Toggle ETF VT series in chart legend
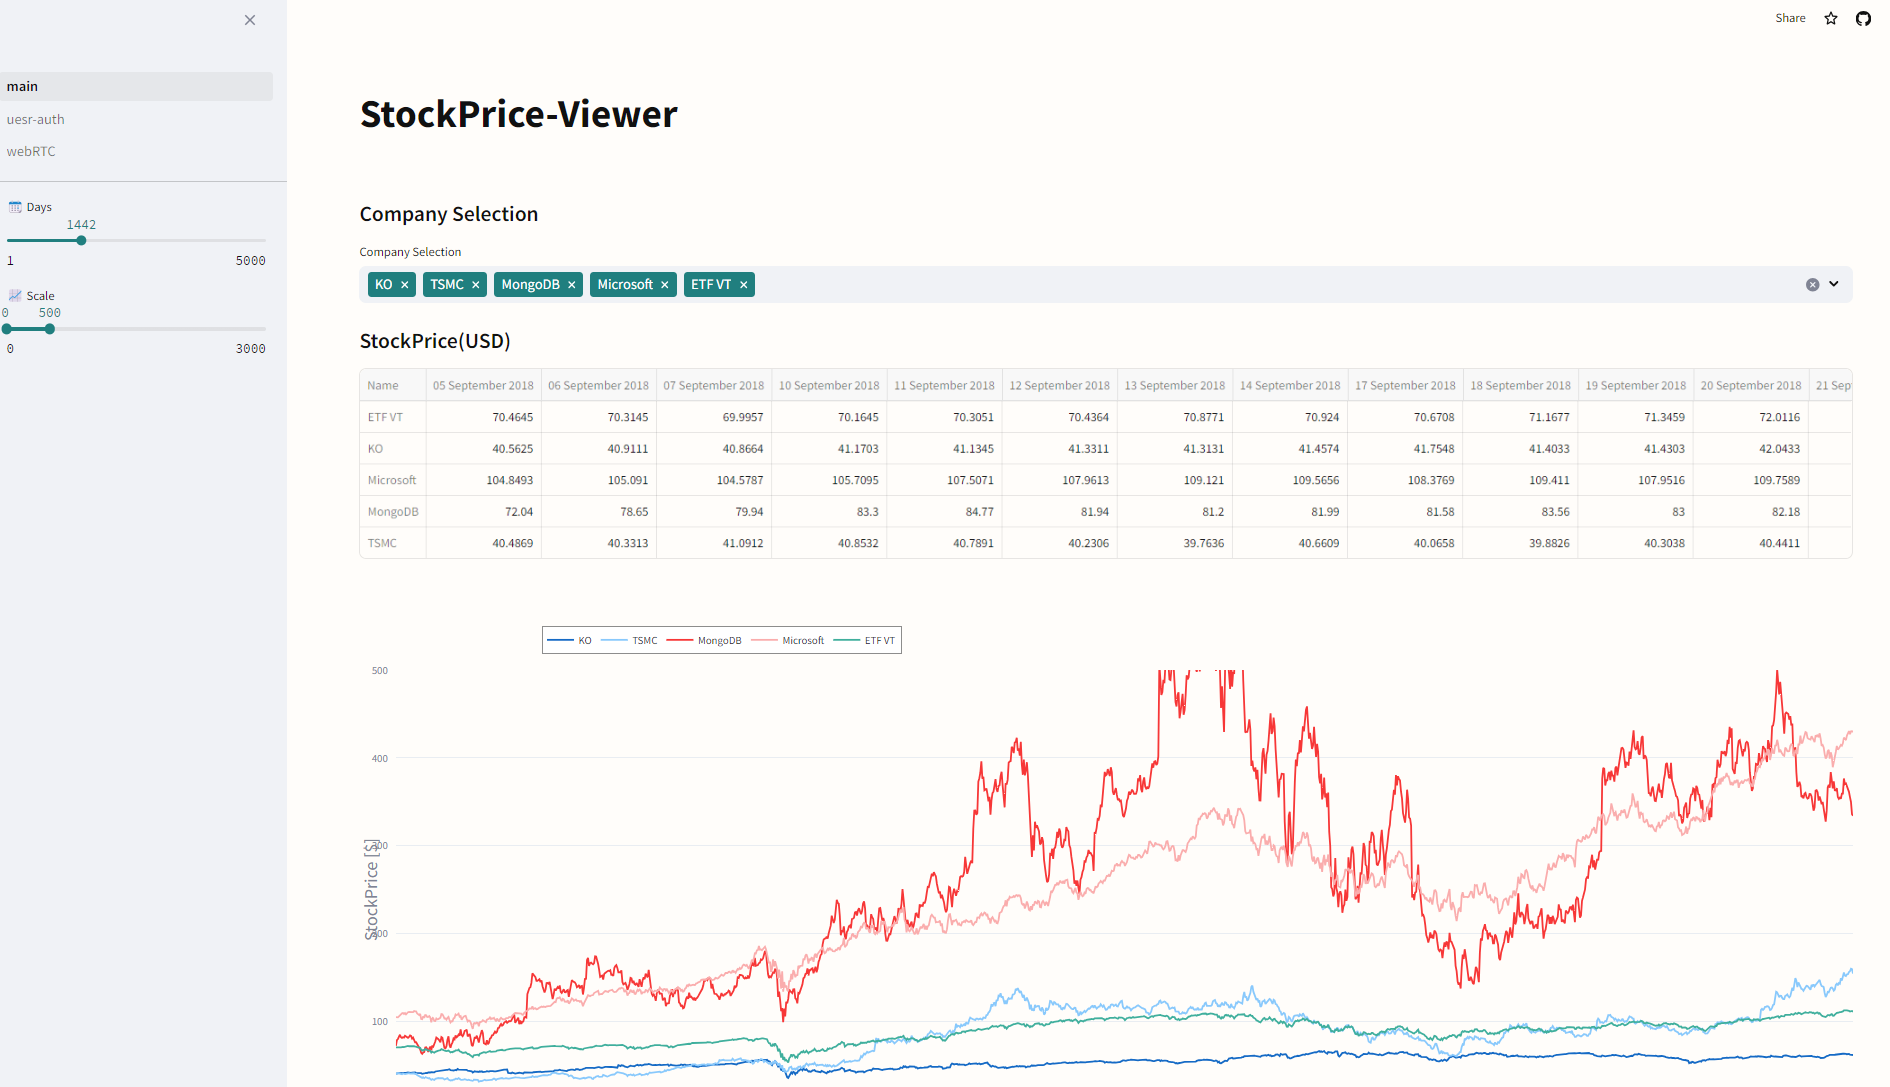Viewport: 1890px width, 1087px height. tap(864, 640)
